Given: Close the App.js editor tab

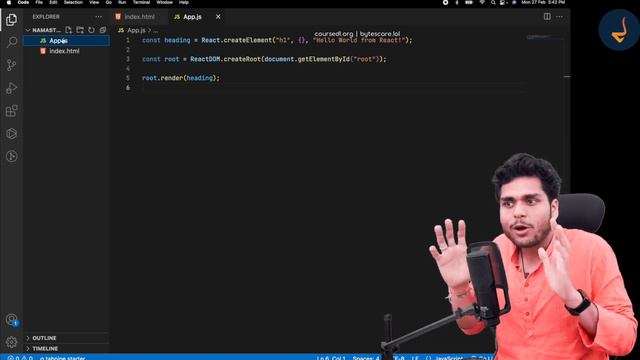Looking at the screenshot, I should [x=218, y=17].
